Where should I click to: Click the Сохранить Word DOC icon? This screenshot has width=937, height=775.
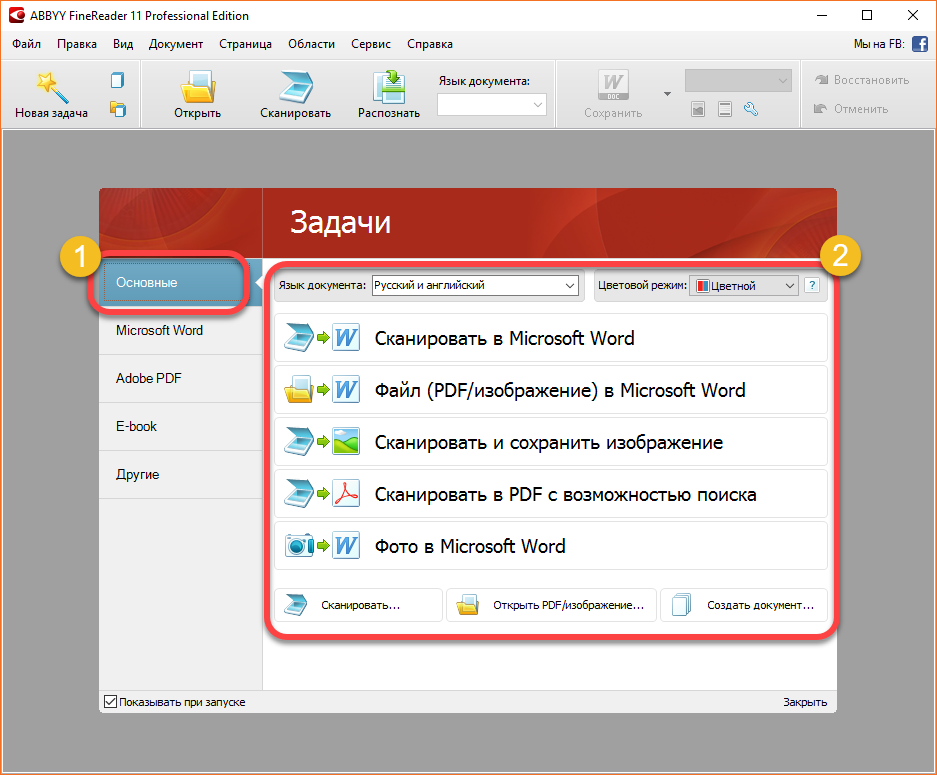tap(613, 85)
